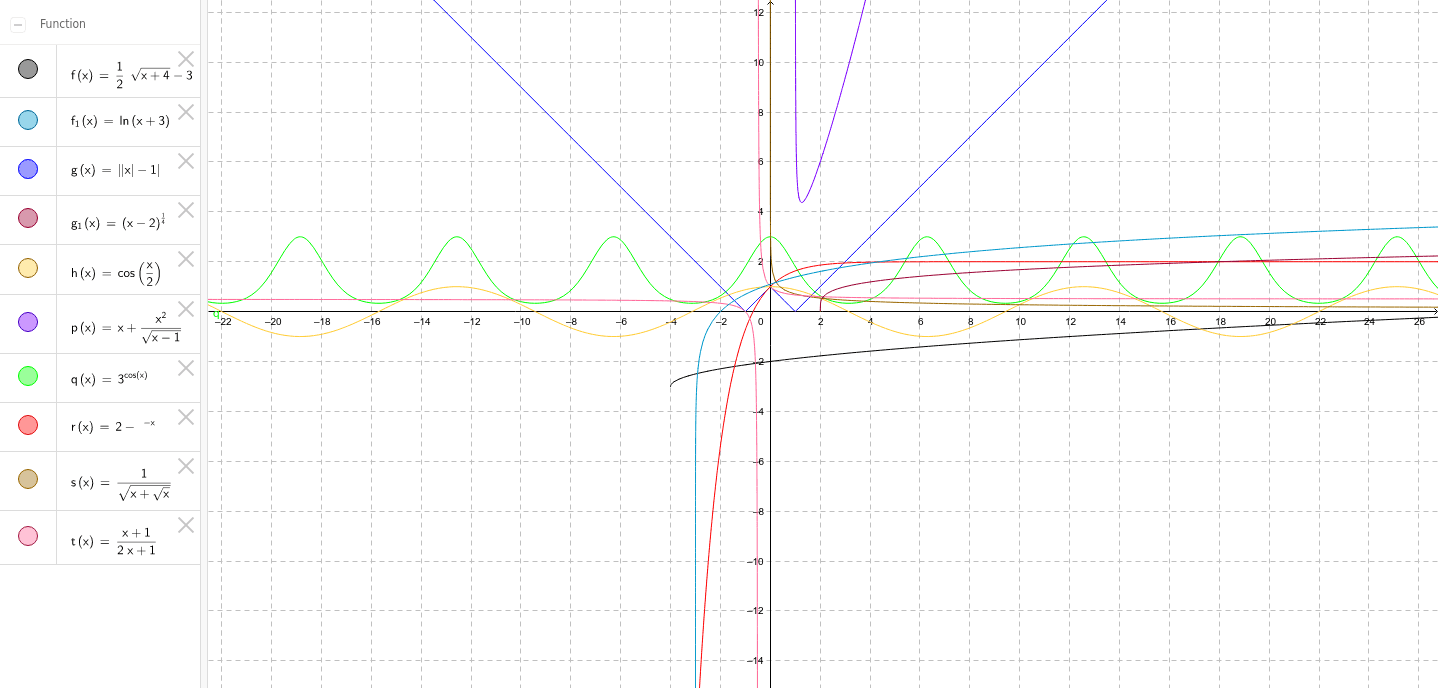
Task: Delete the ln(x+3) row with X
Action: [186, 112]
